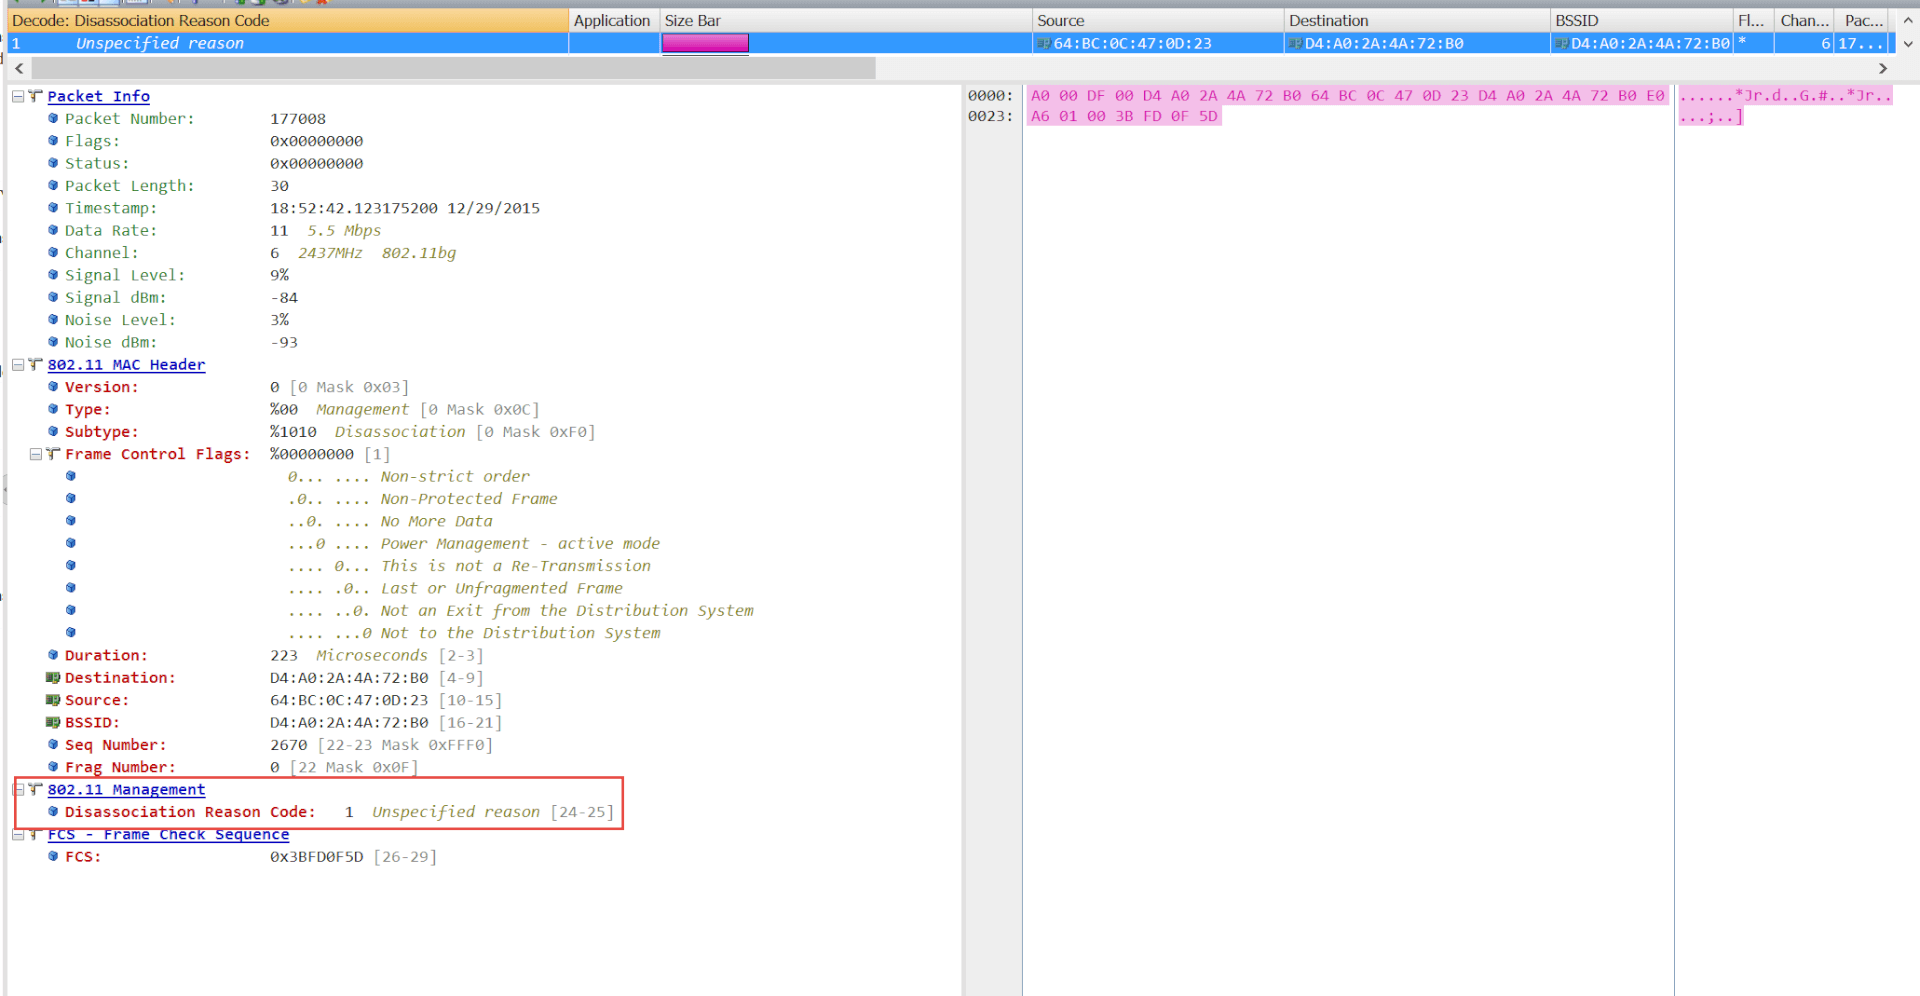Click the bullet icon next to Signal dBm
This screenshot has width=1920, height=996.
click(53, 297)
